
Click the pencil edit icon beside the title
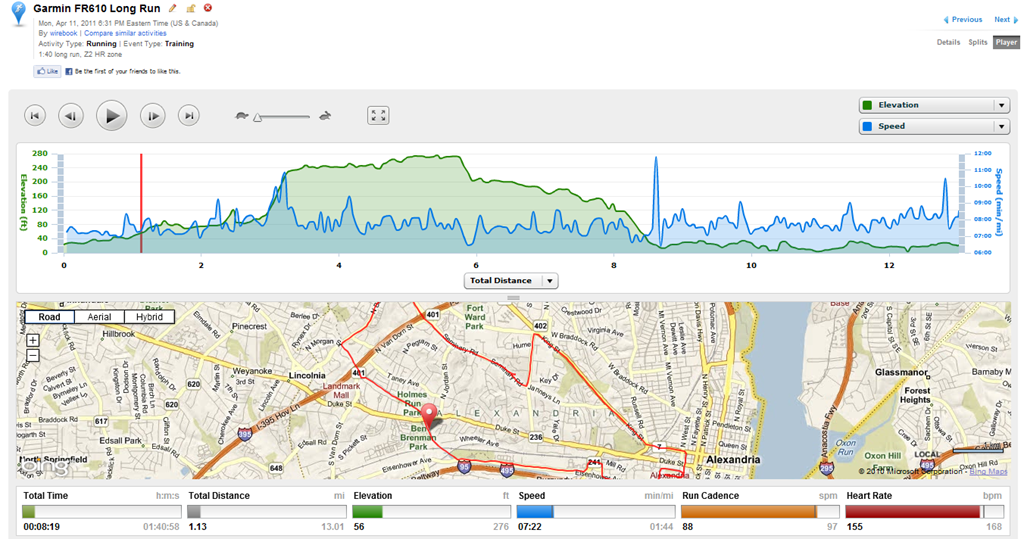173,8
